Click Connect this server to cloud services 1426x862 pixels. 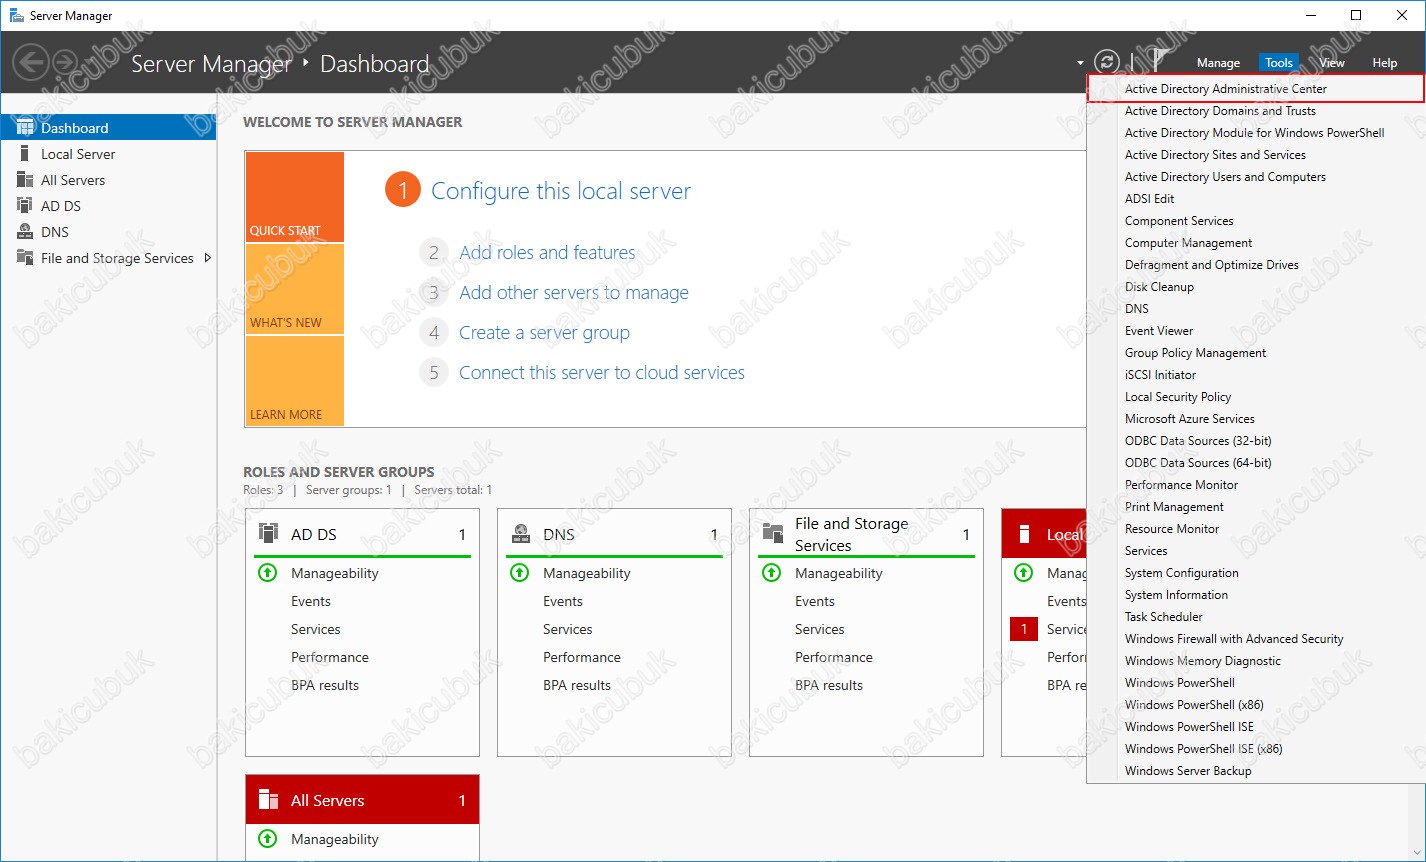(x=602, y=373)
